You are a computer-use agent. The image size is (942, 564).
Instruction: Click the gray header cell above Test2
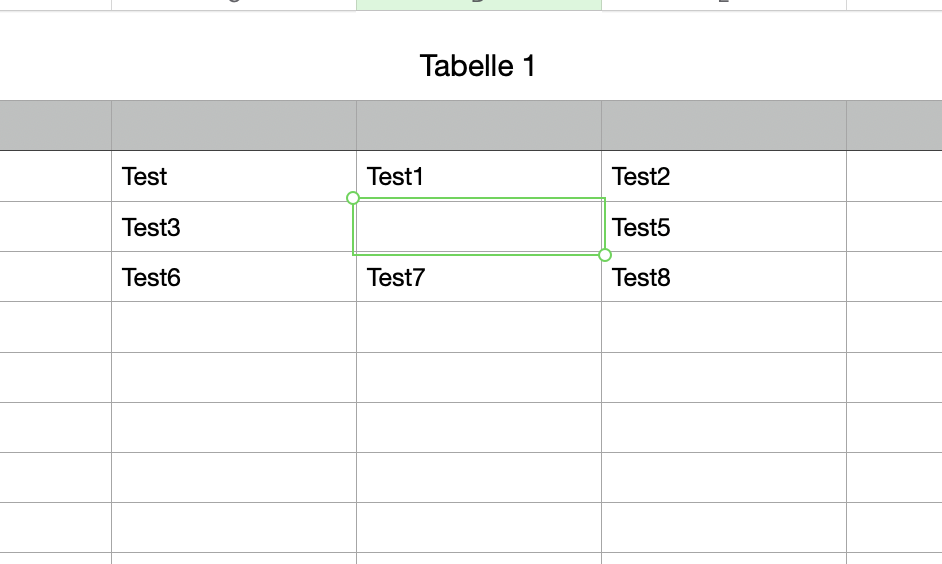coord(723,125)
